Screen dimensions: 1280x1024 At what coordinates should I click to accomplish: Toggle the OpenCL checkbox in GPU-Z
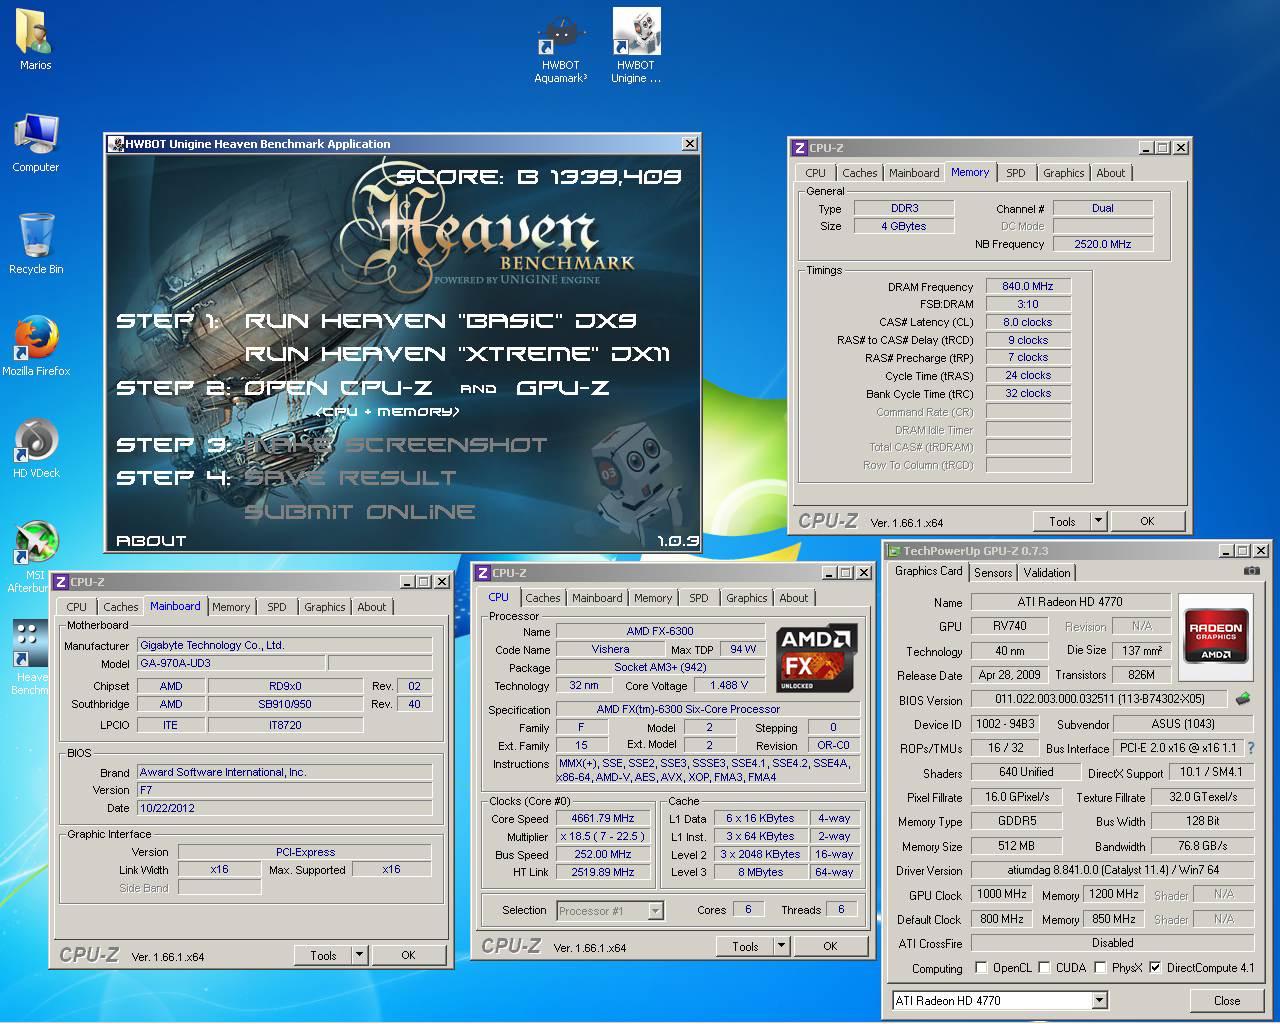pyautogui.click(x=982, y=968)
